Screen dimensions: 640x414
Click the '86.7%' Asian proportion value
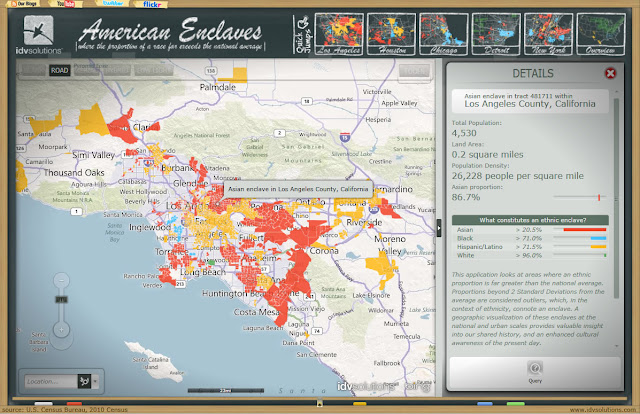point(466,197)
